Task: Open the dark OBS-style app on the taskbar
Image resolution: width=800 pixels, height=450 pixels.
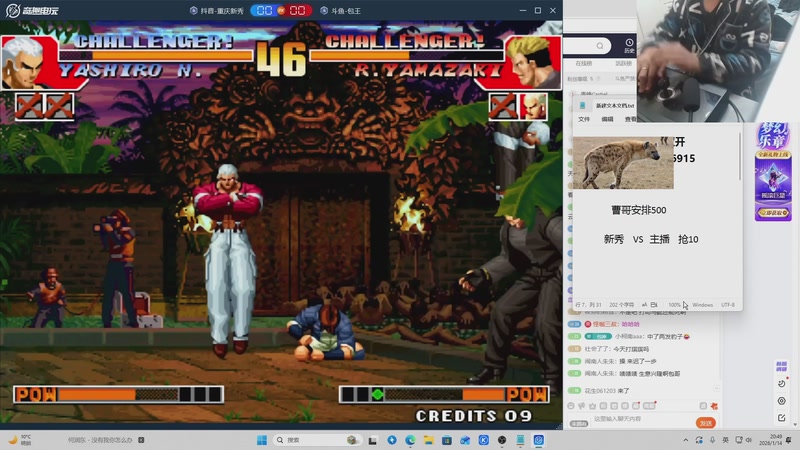Action: pos(502,440)
